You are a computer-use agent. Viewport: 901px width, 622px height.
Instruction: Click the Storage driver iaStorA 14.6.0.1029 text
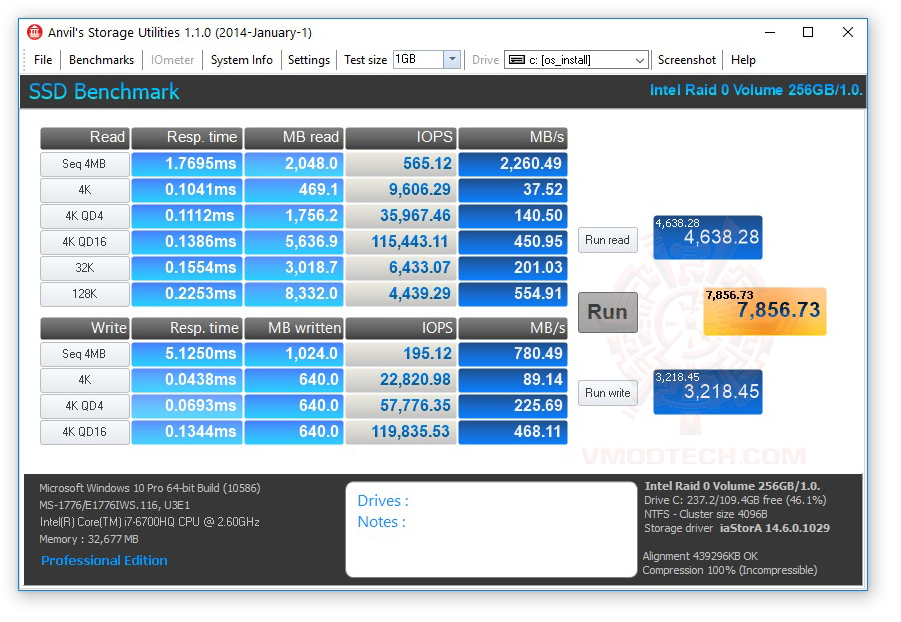click(737, 528)
